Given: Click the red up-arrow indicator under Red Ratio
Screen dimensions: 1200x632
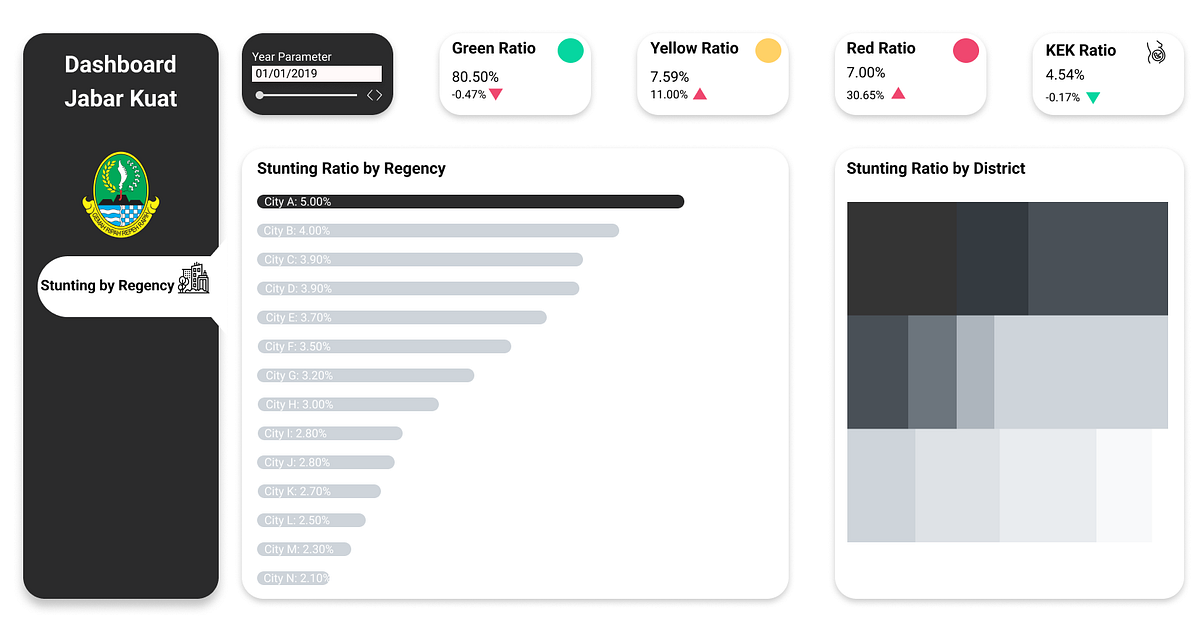Looking at the screenshot, I should coord(898,94).
